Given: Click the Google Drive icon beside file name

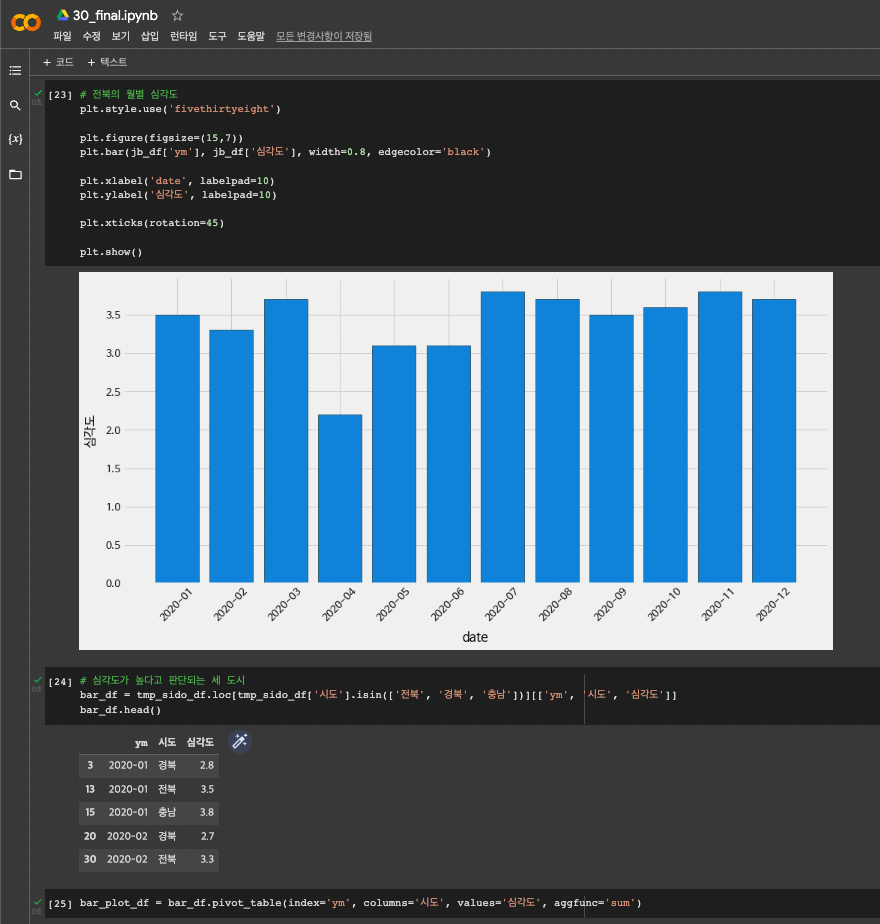Looking at the screenshot, I should coord(63,15).
